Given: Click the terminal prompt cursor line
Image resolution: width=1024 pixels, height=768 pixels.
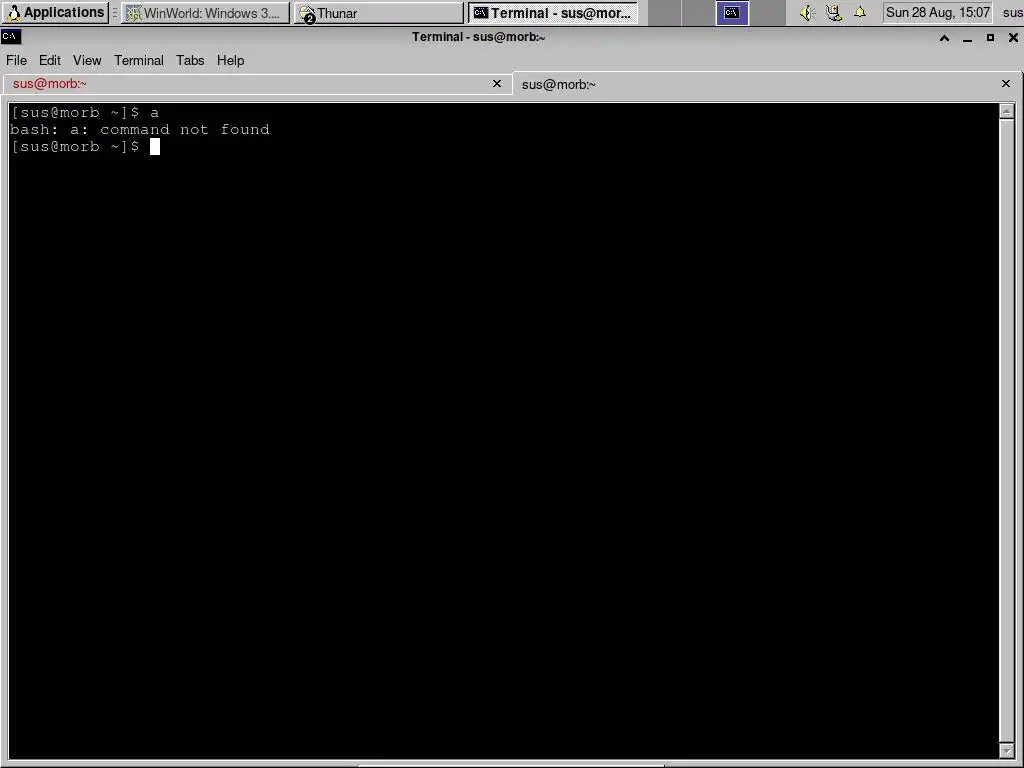Looking at the screenshot, I should pos(85,146).
